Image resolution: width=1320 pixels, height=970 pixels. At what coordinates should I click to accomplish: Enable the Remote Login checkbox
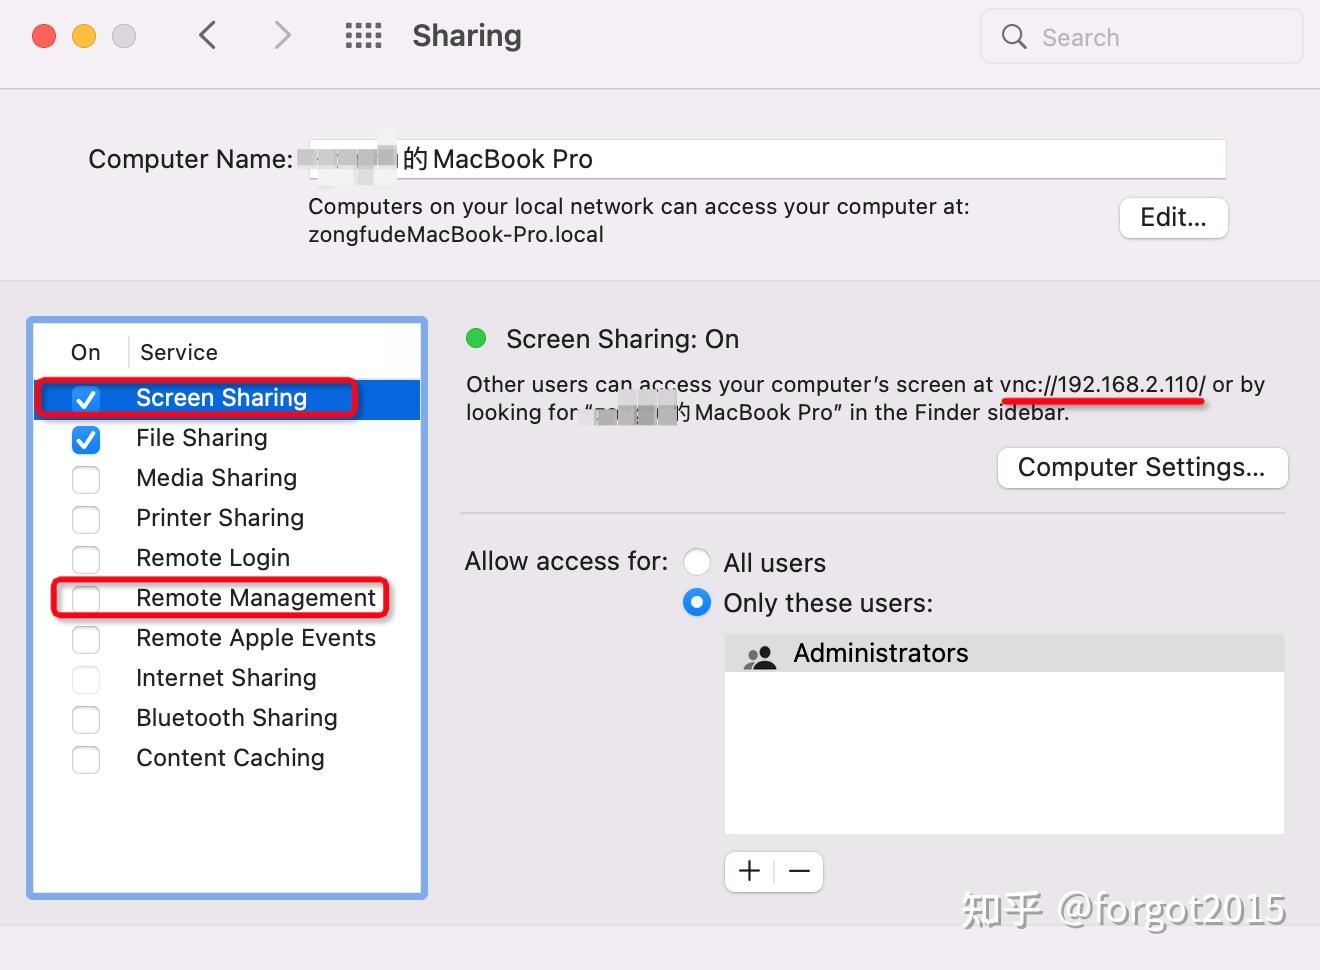coord(86,559)
